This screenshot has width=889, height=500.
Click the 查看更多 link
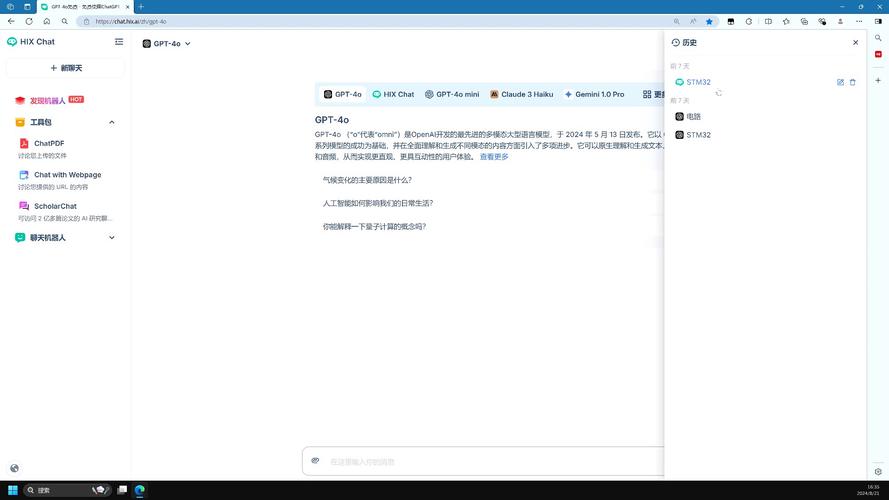(x=494, y=157)
